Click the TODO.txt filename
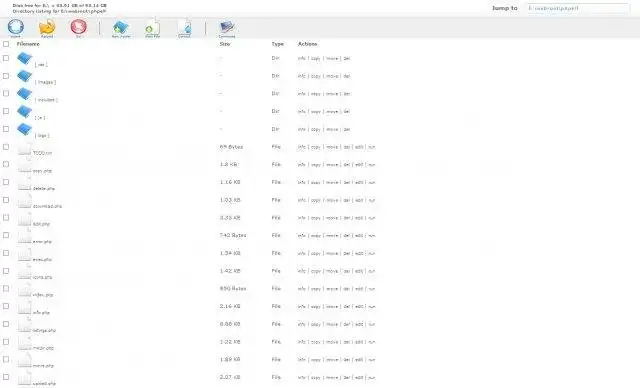 click(42, 153)
